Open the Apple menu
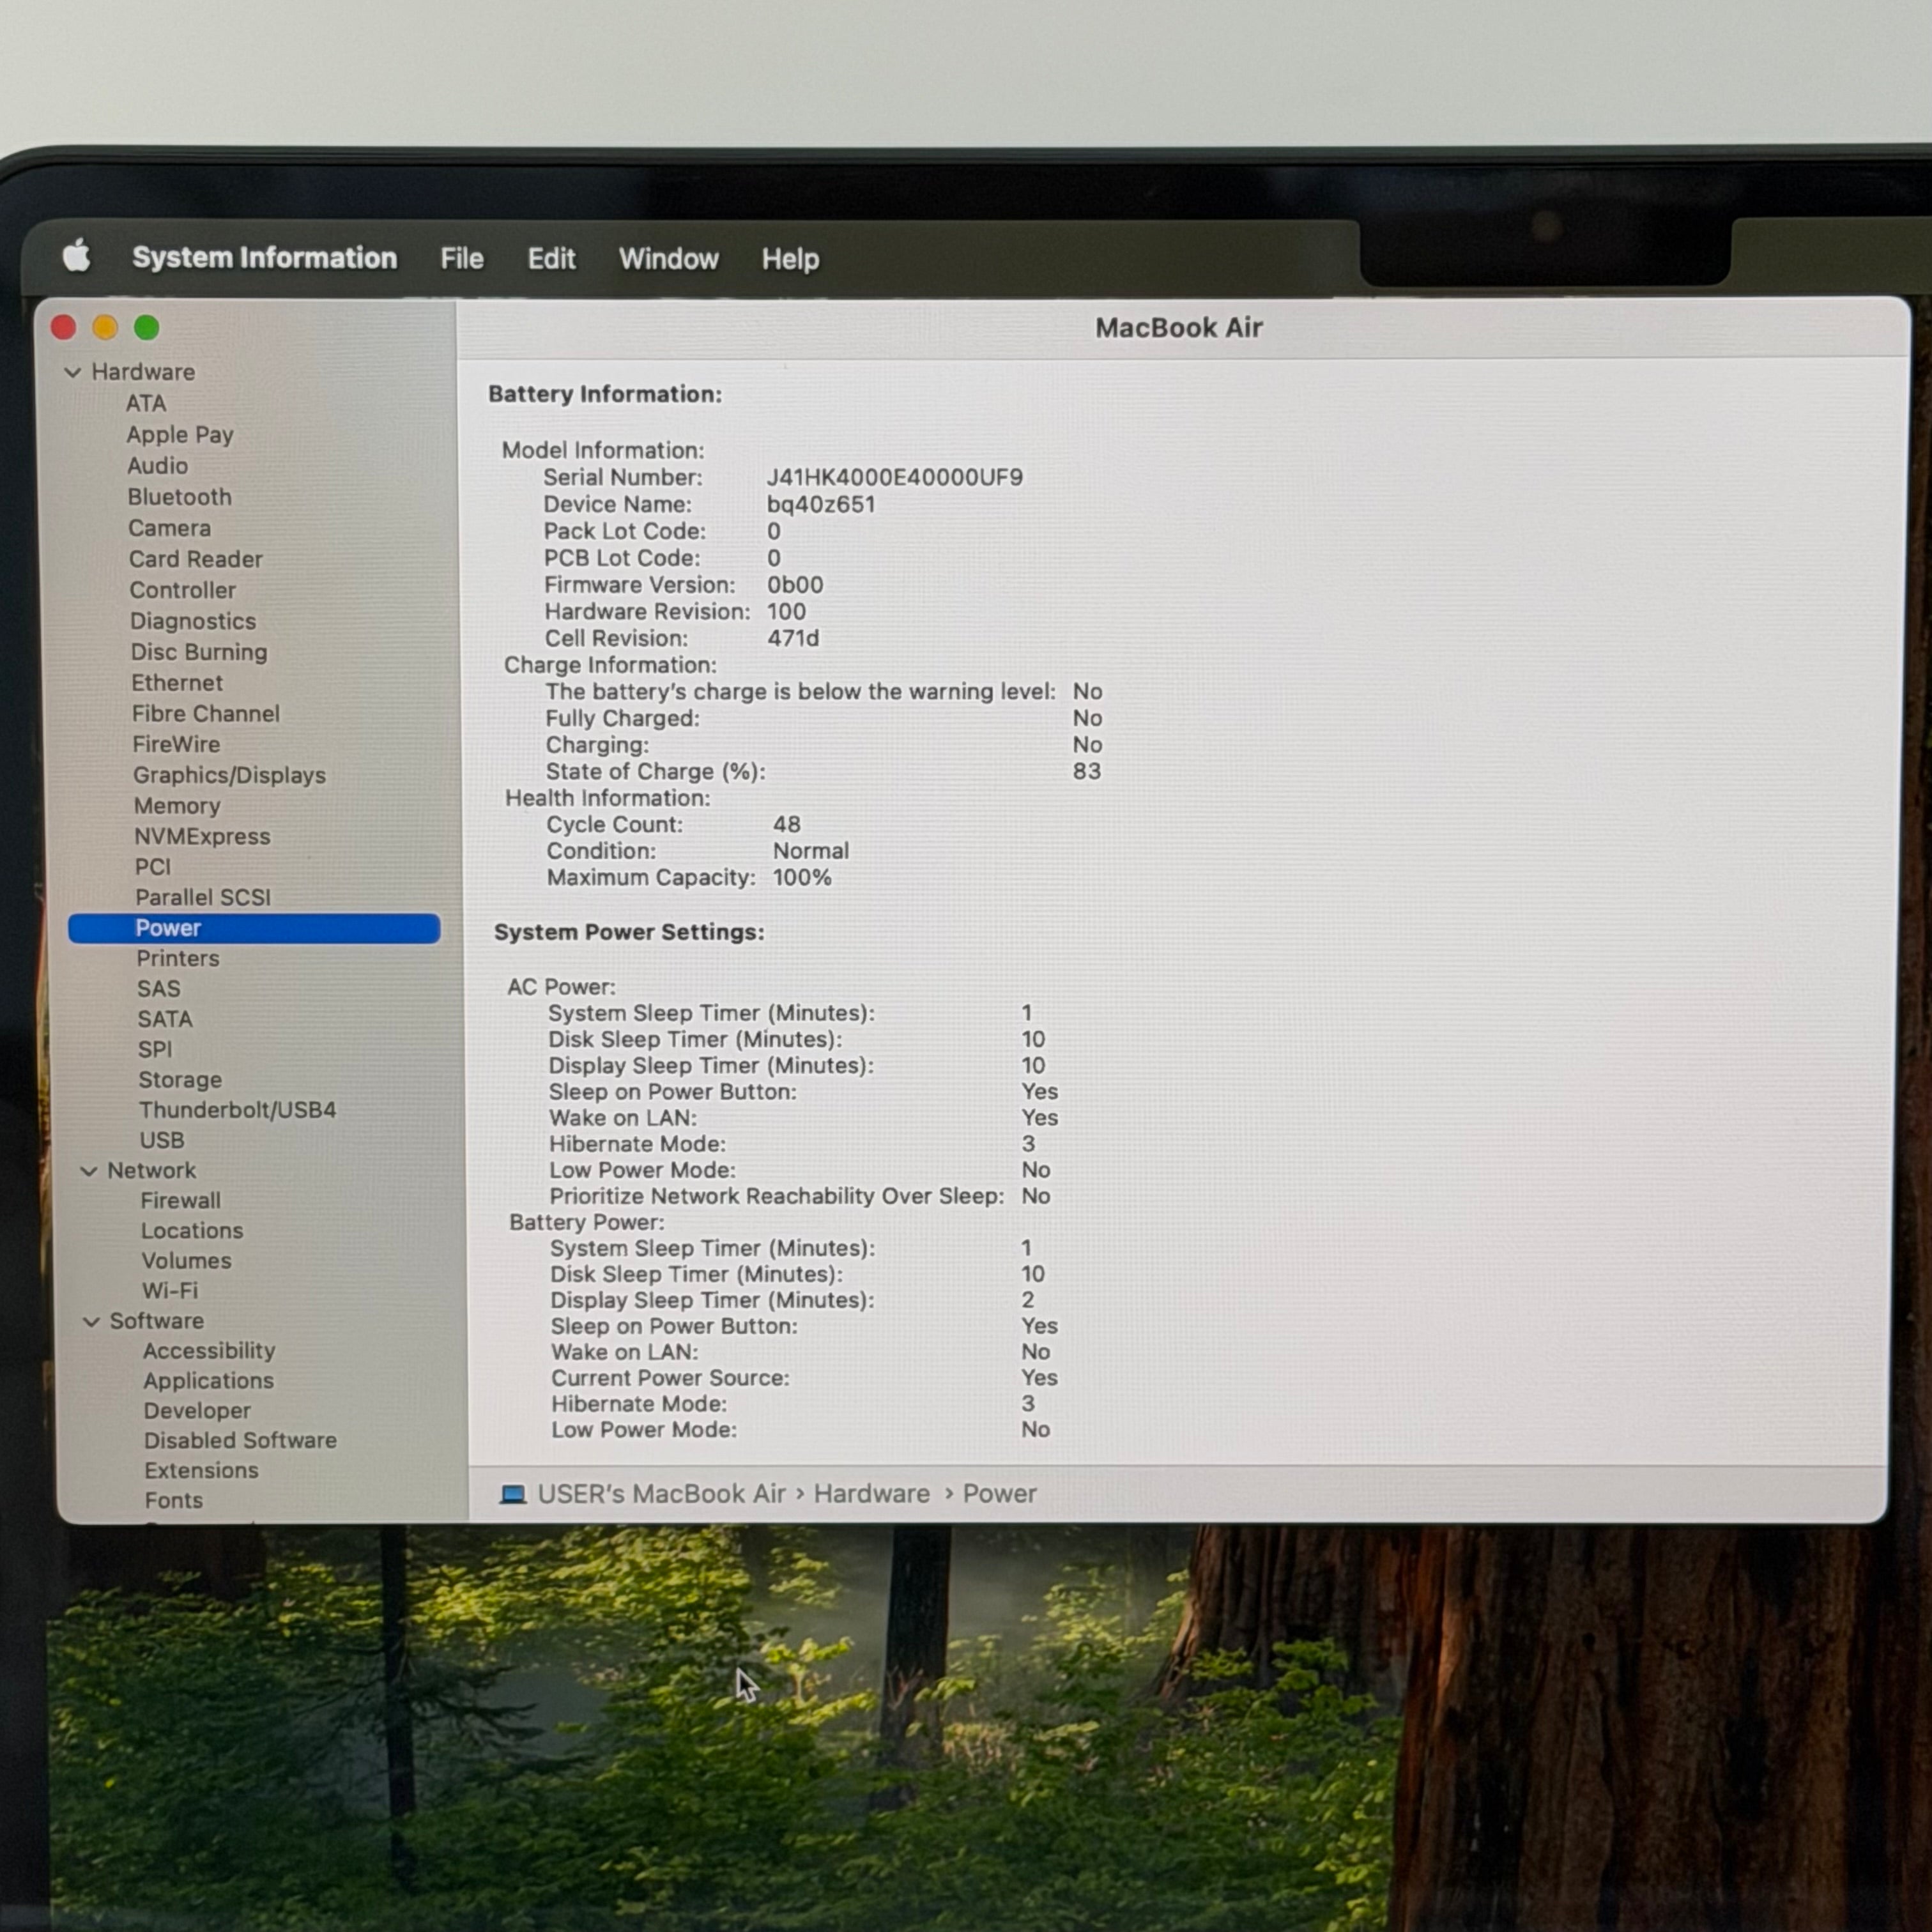The image size is (1932, 1932). pyautogui.click(x=76, y=257)
